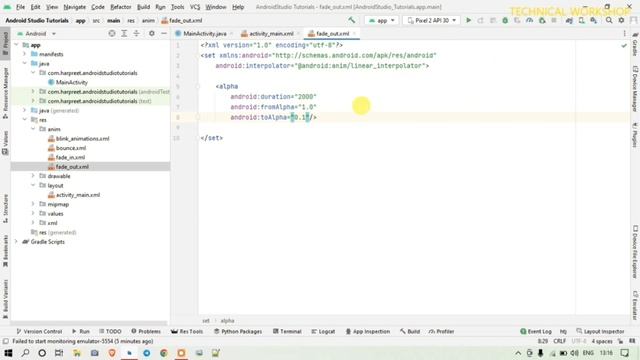The height and width of the screenshot is (360, 640).
Task: Open the Build menu
Action: [x=143, y=7]
